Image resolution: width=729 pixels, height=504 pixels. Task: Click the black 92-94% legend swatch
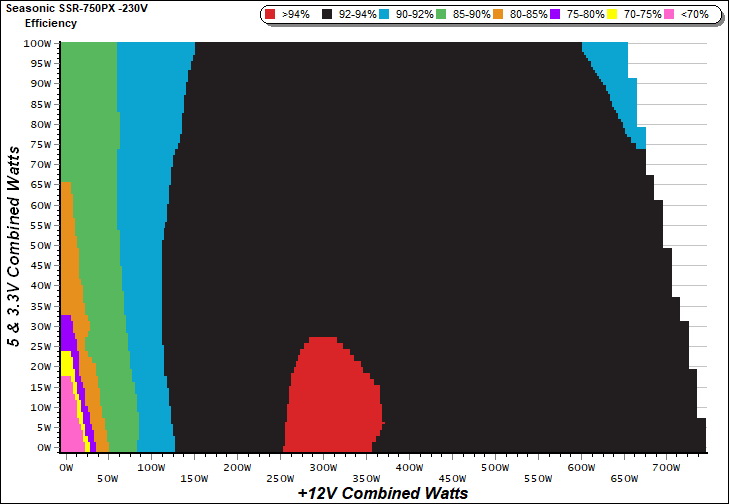coord(325,15)
